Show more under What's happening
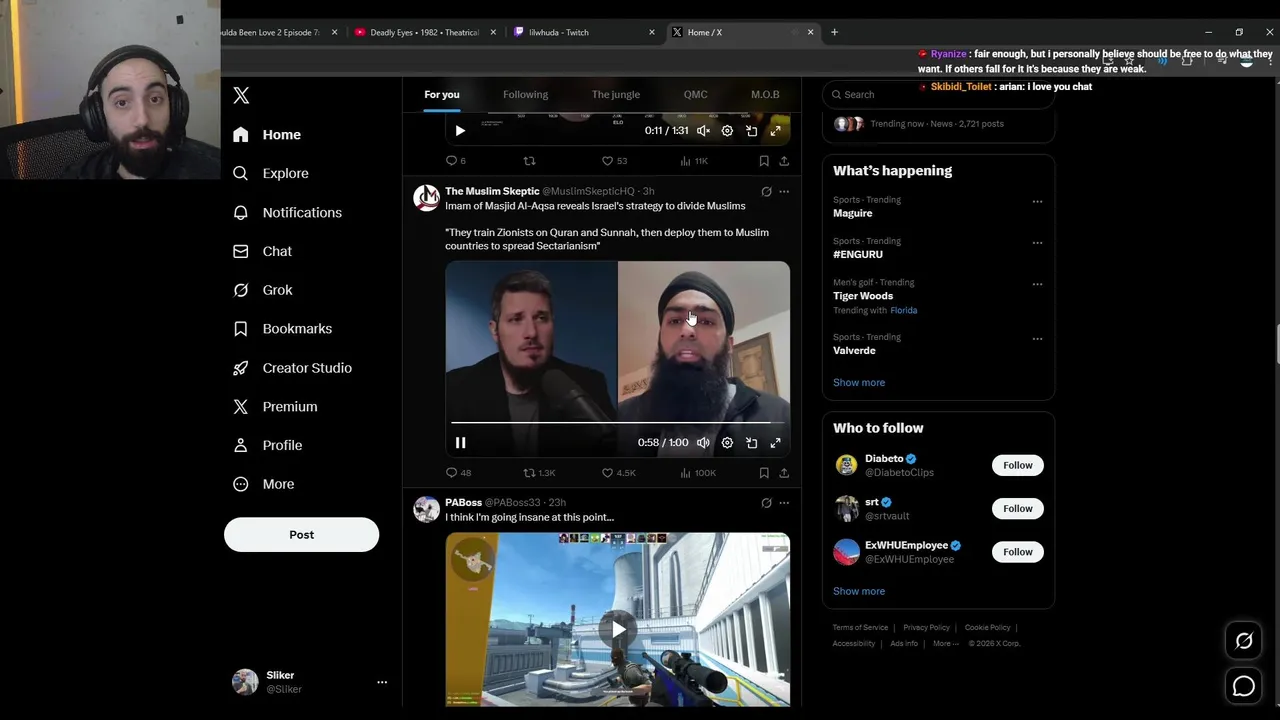Viewport: 1280px width, 720px height. pyautogui.click(x=859, y=382)
